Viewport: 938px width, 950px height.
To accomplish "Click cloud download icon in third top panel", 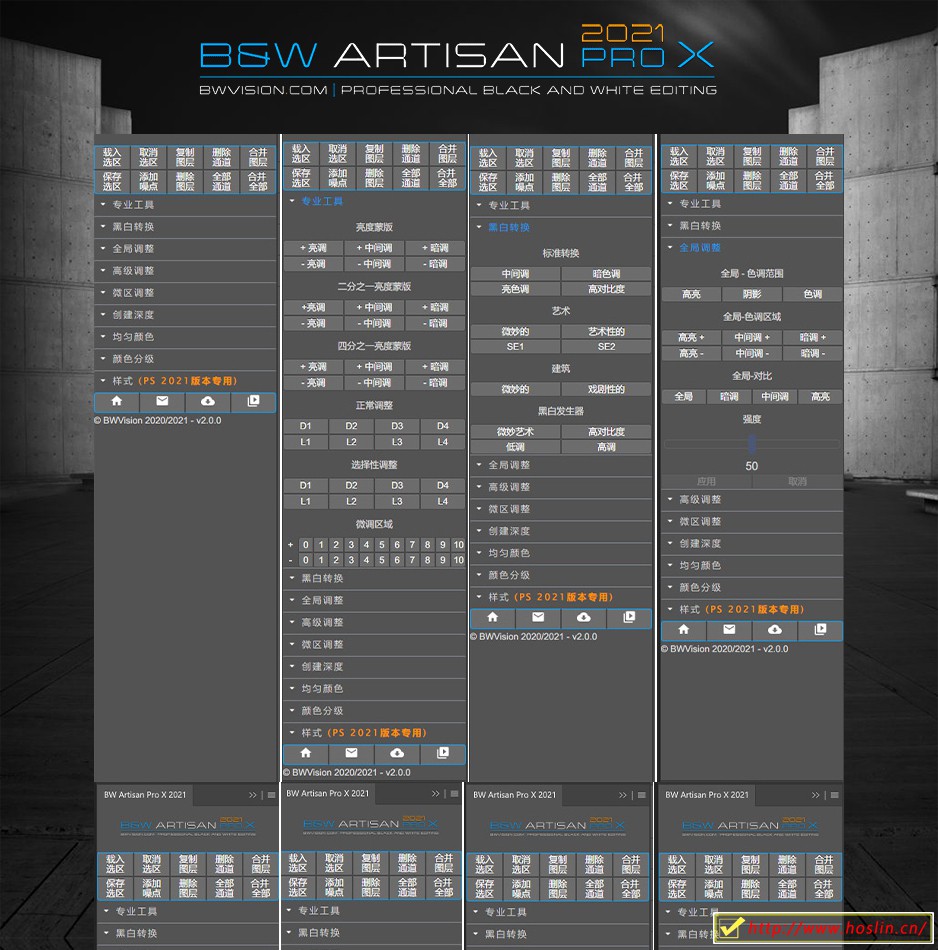I will (x=584, y=617).
